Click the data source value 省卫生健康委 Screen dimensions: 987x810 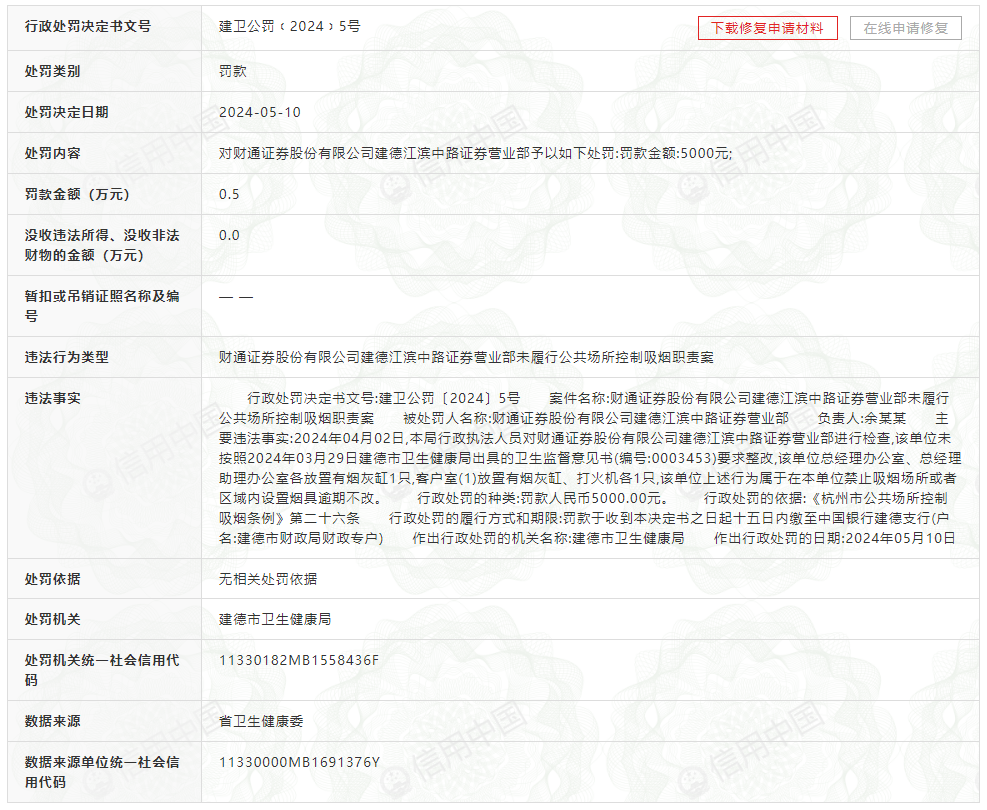pos(261,721)
